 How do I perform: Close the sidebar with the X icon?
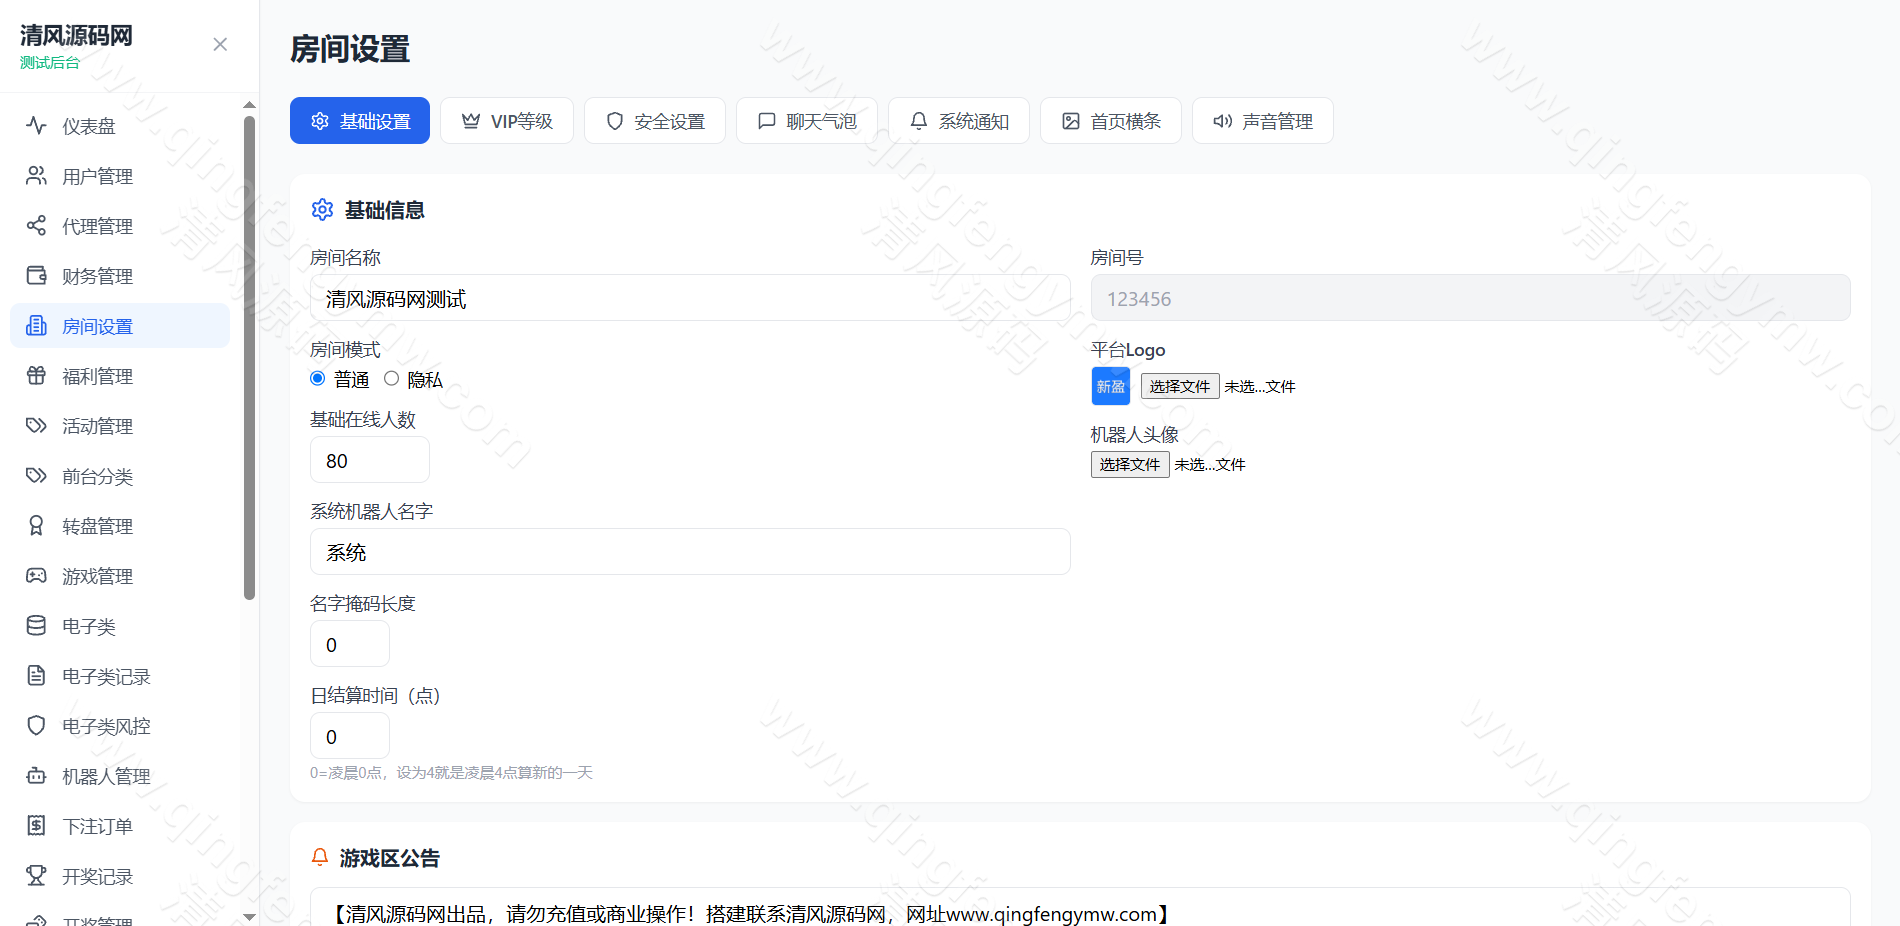[220, 45]
